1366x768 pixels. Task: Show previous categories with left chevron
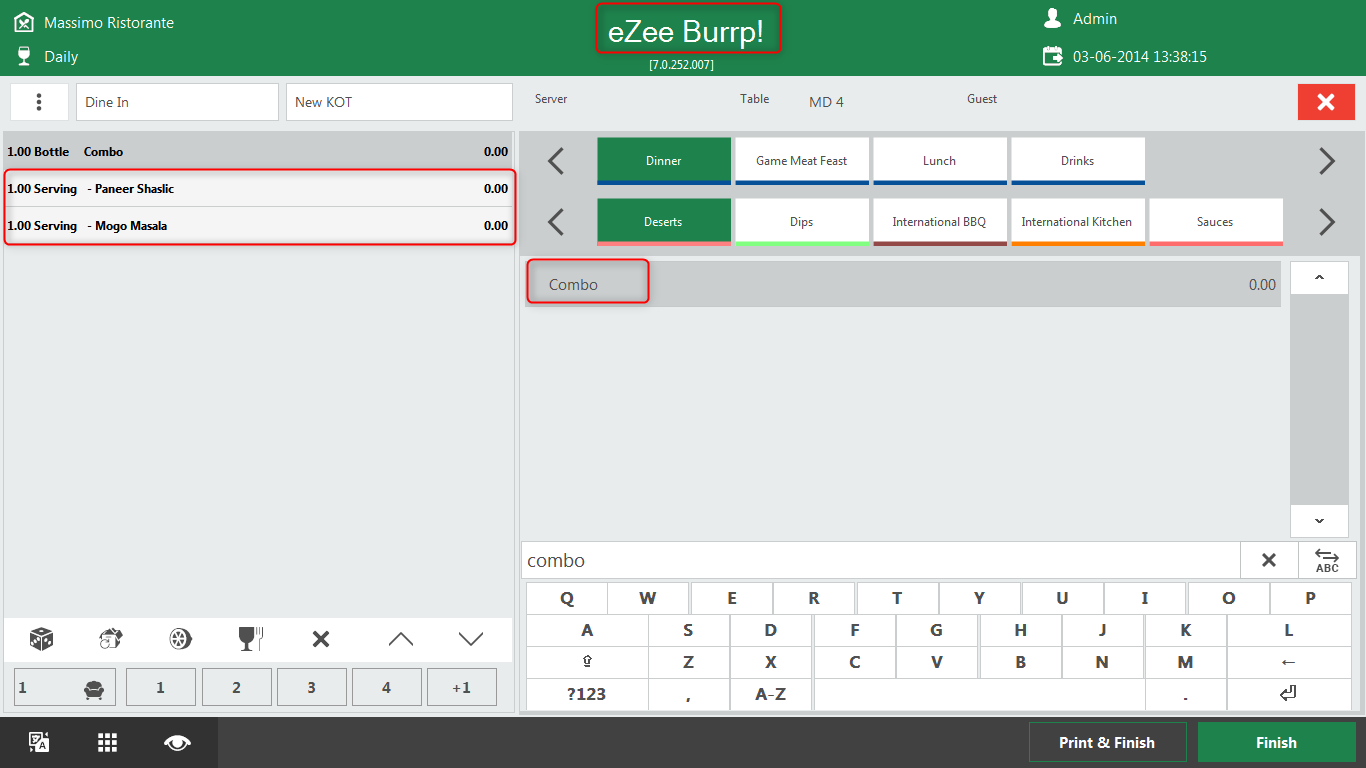click(556, 222)
